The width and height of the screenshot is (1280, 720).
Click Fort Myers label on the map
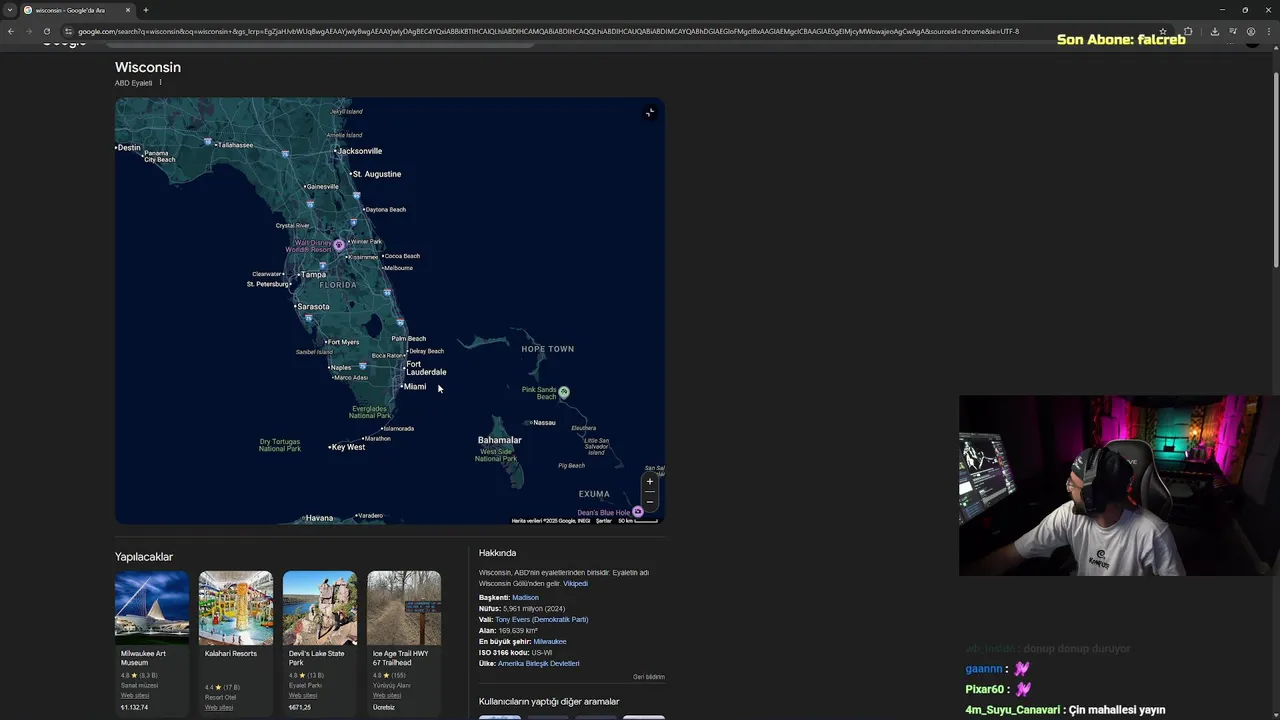(x=343, y=342)
